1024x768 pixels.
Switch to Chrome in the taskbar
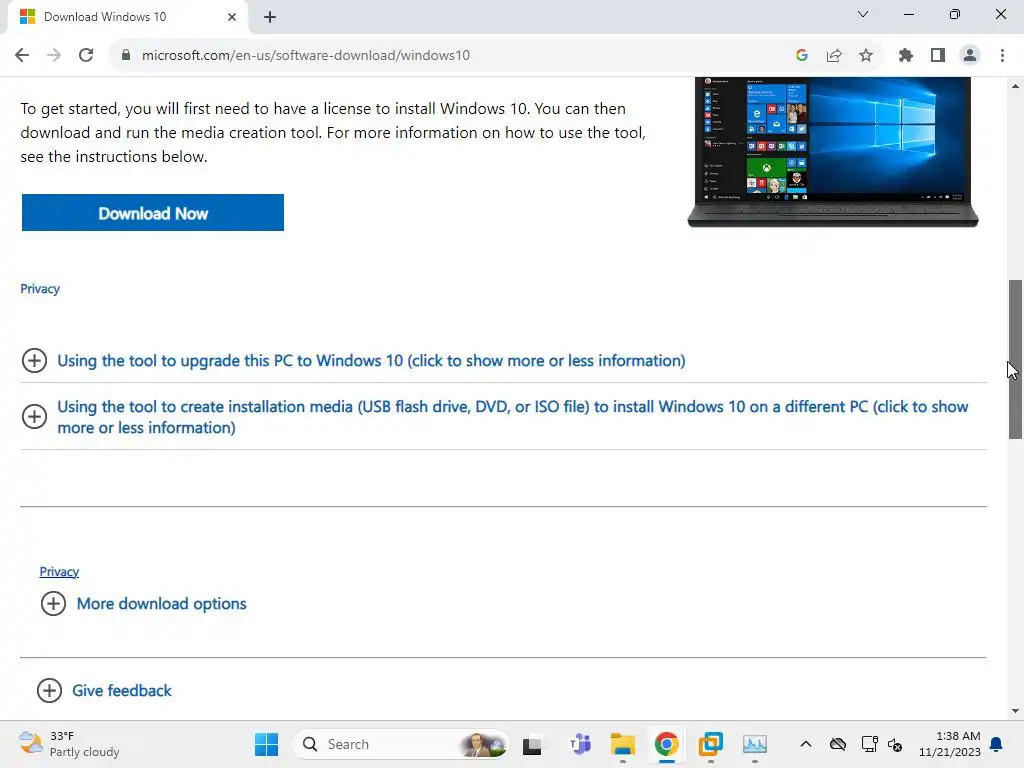pyautogui.click(x=666, y=744)
